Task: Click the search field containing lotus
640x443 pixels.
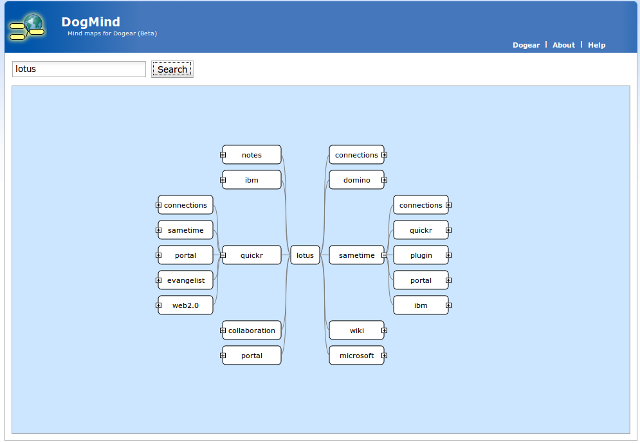Action: pos(79,69)
